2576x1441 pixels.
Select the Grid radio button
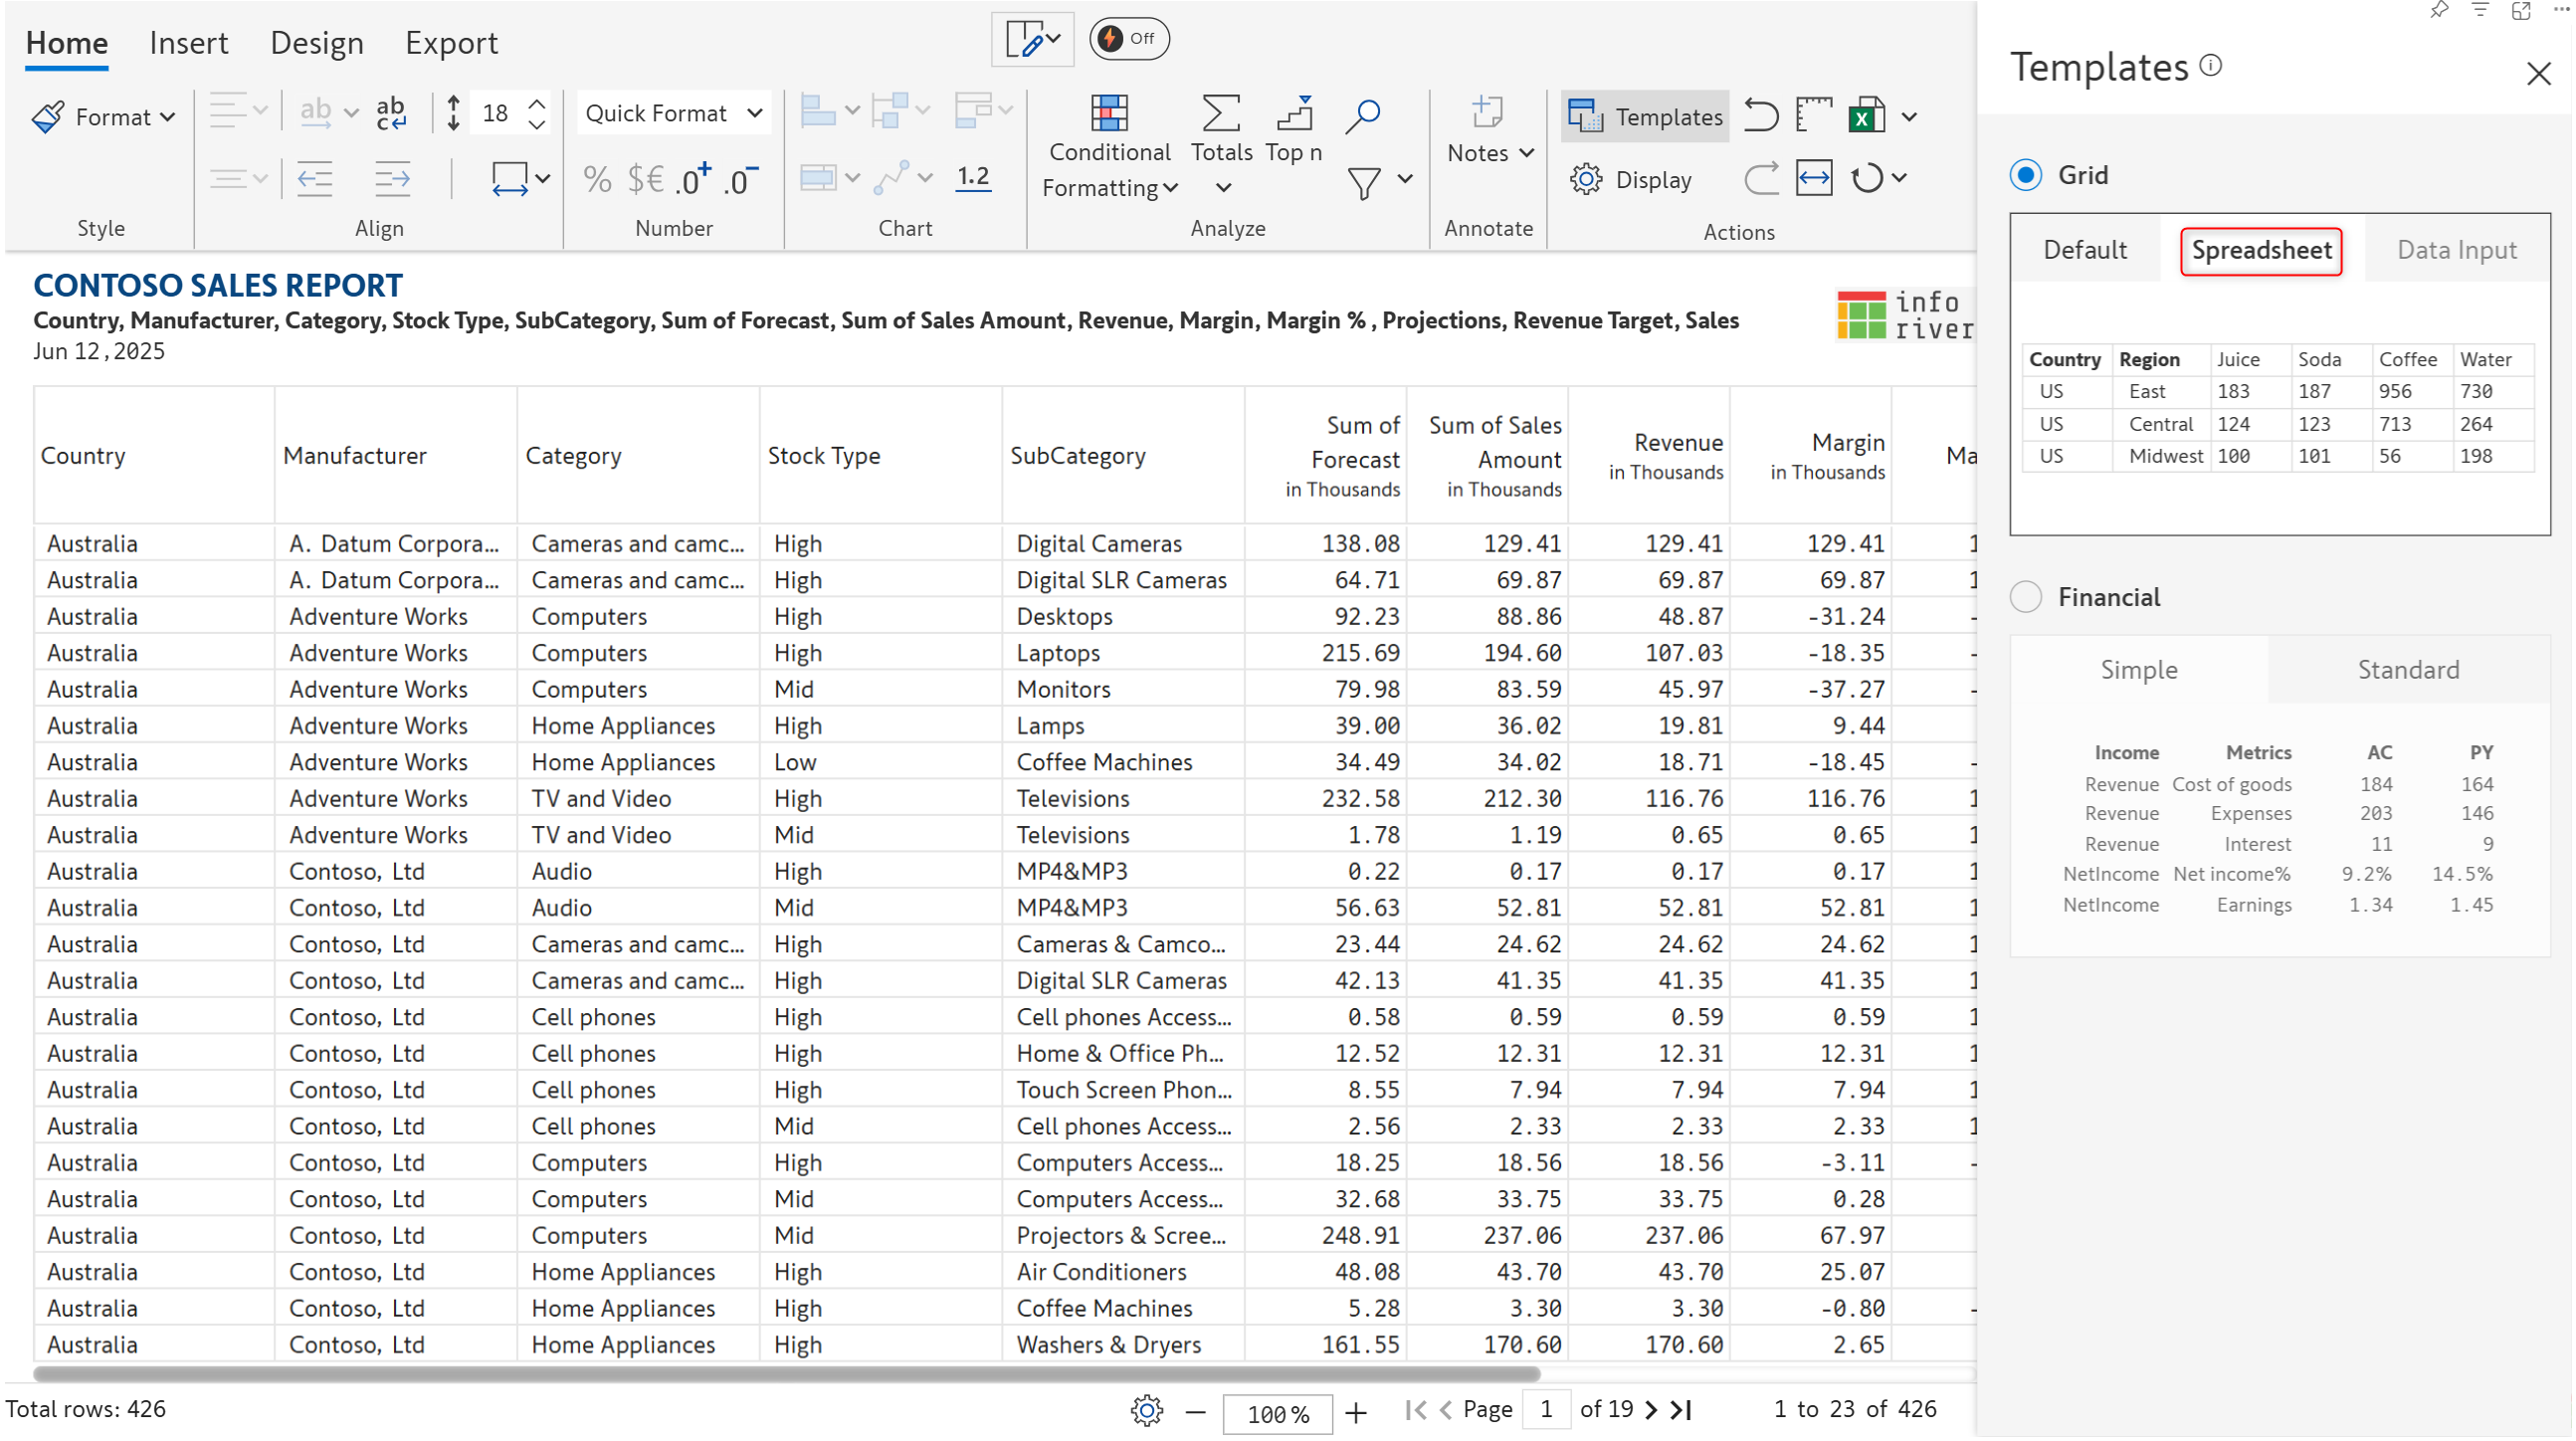point(2026,175)
